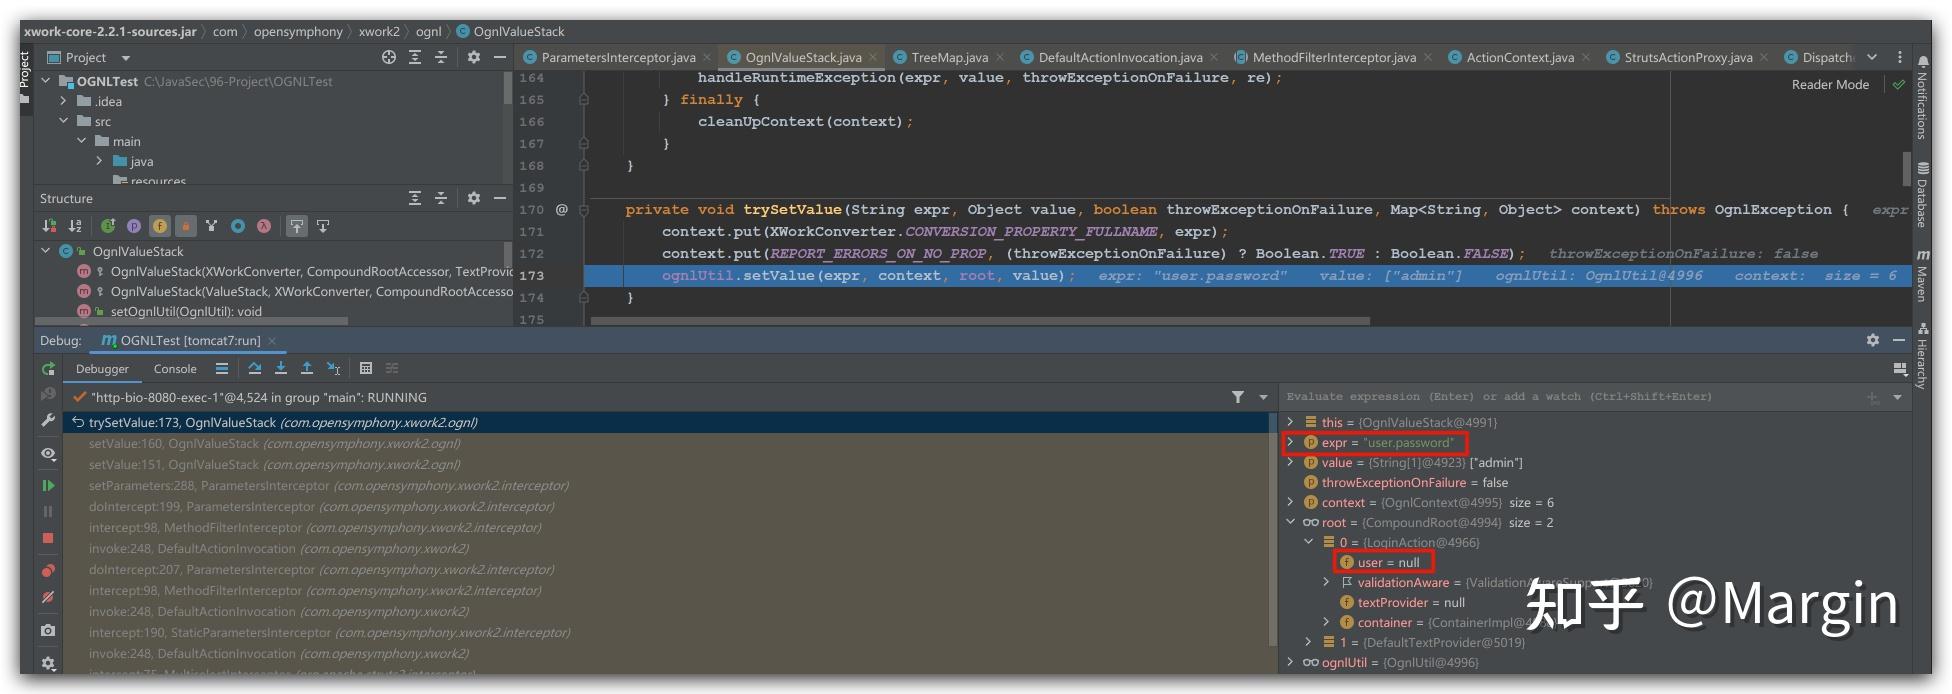Click frames filter funnel icon
Screen dimensions: 1952x694
tap(1238, 397)
